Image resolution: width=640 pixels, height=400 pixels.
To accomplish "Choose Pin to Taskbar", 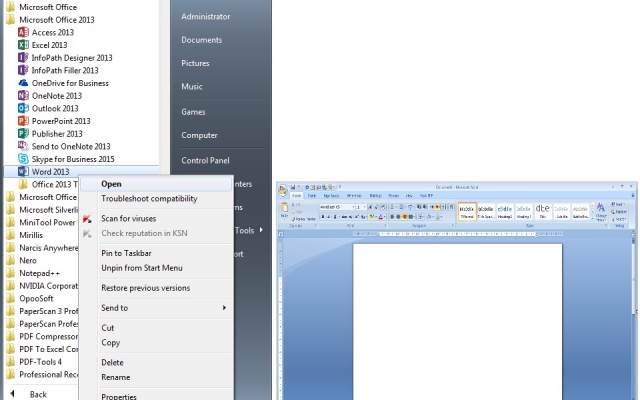I will tap(127, 253).
